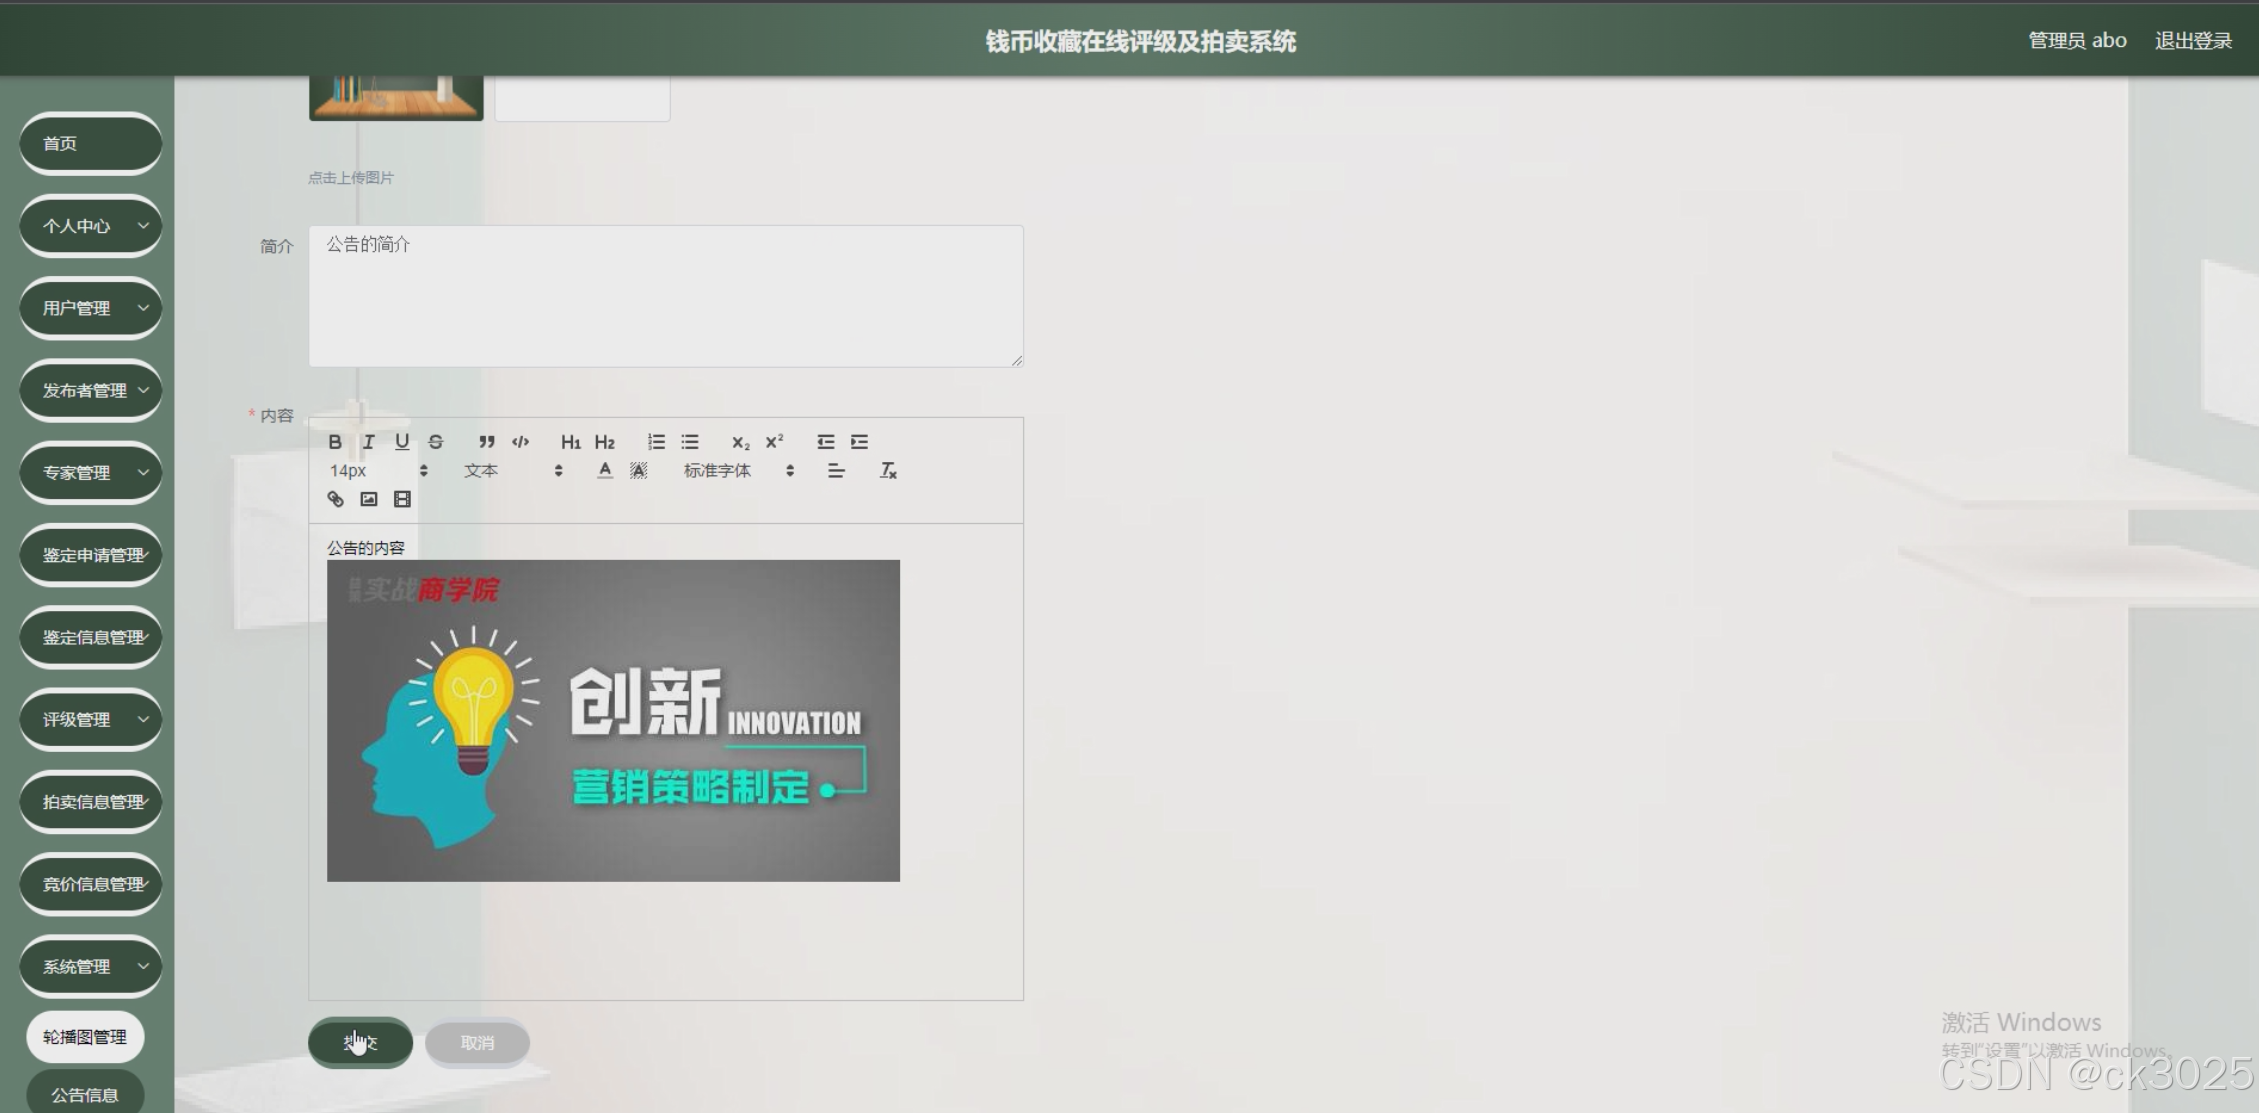Viewport: 2259px width, 1113px height.
Task: Insert a hyperlink in content
Action: pos(335,499)
